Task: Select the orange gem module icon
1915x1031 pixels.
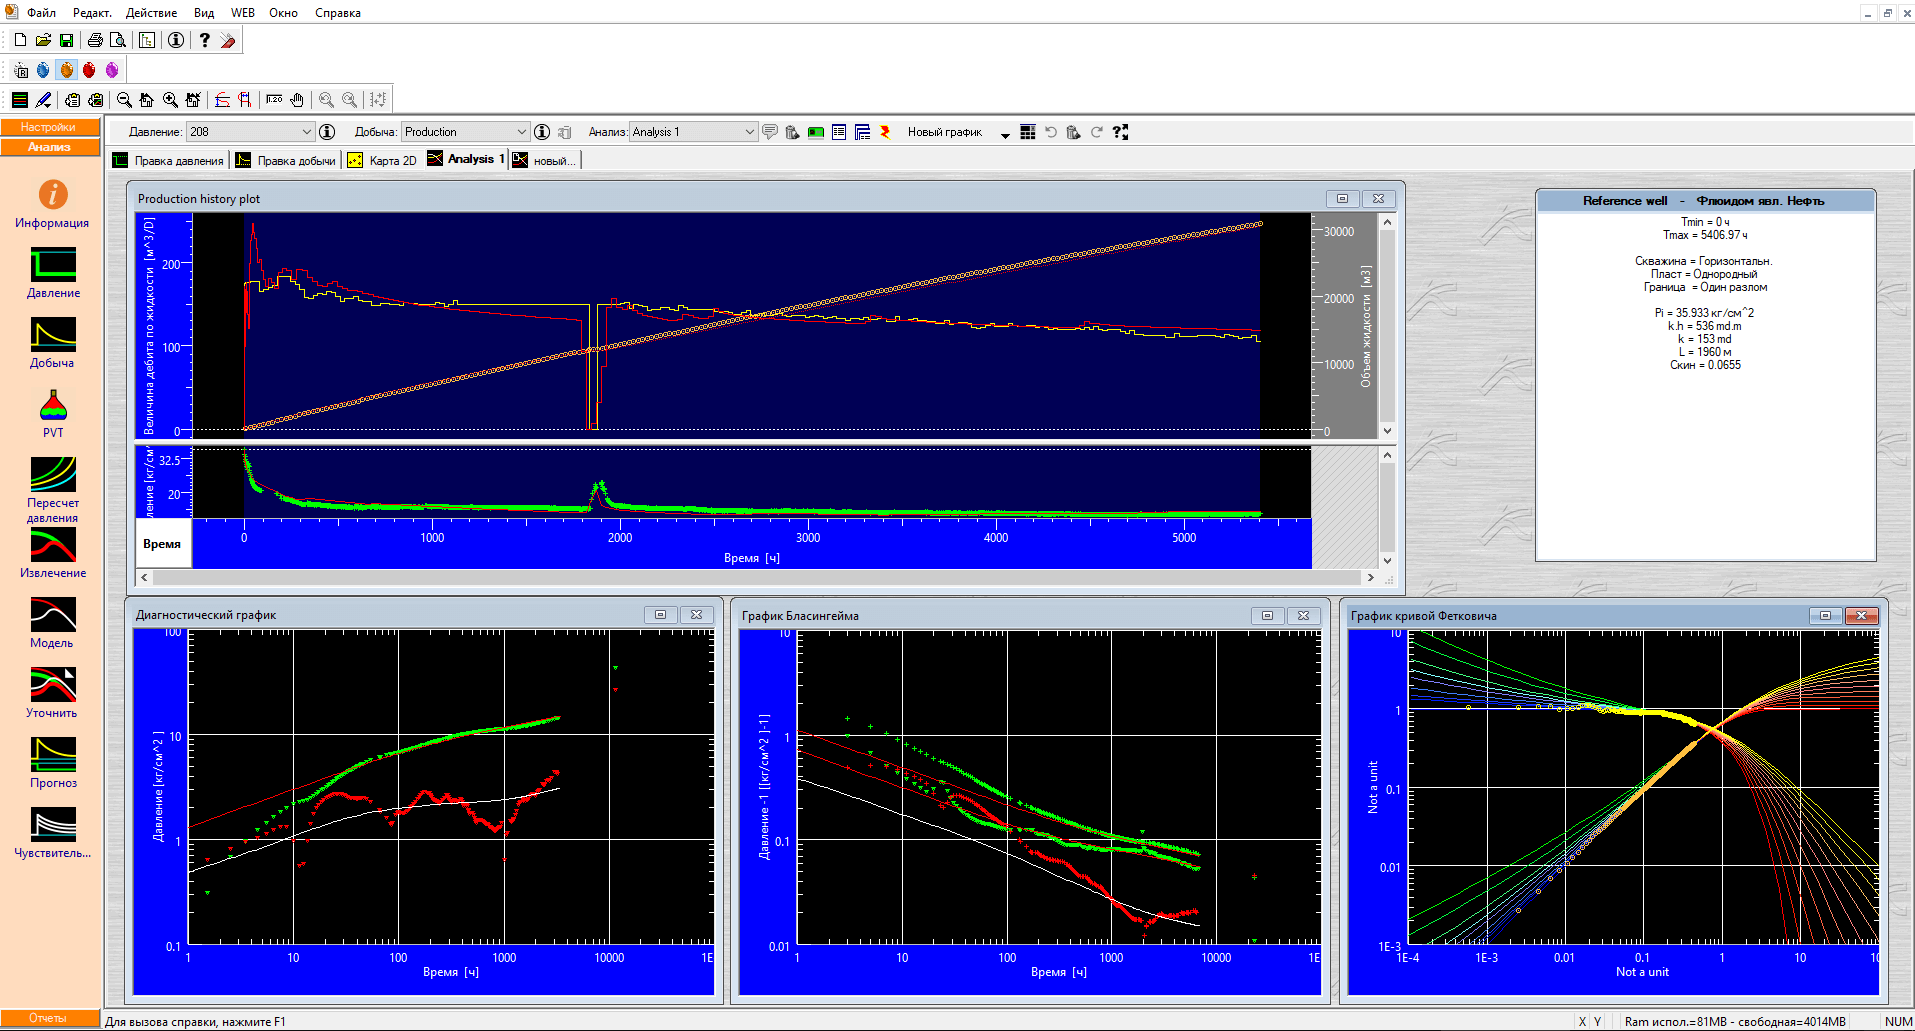Action: point(66,70)
